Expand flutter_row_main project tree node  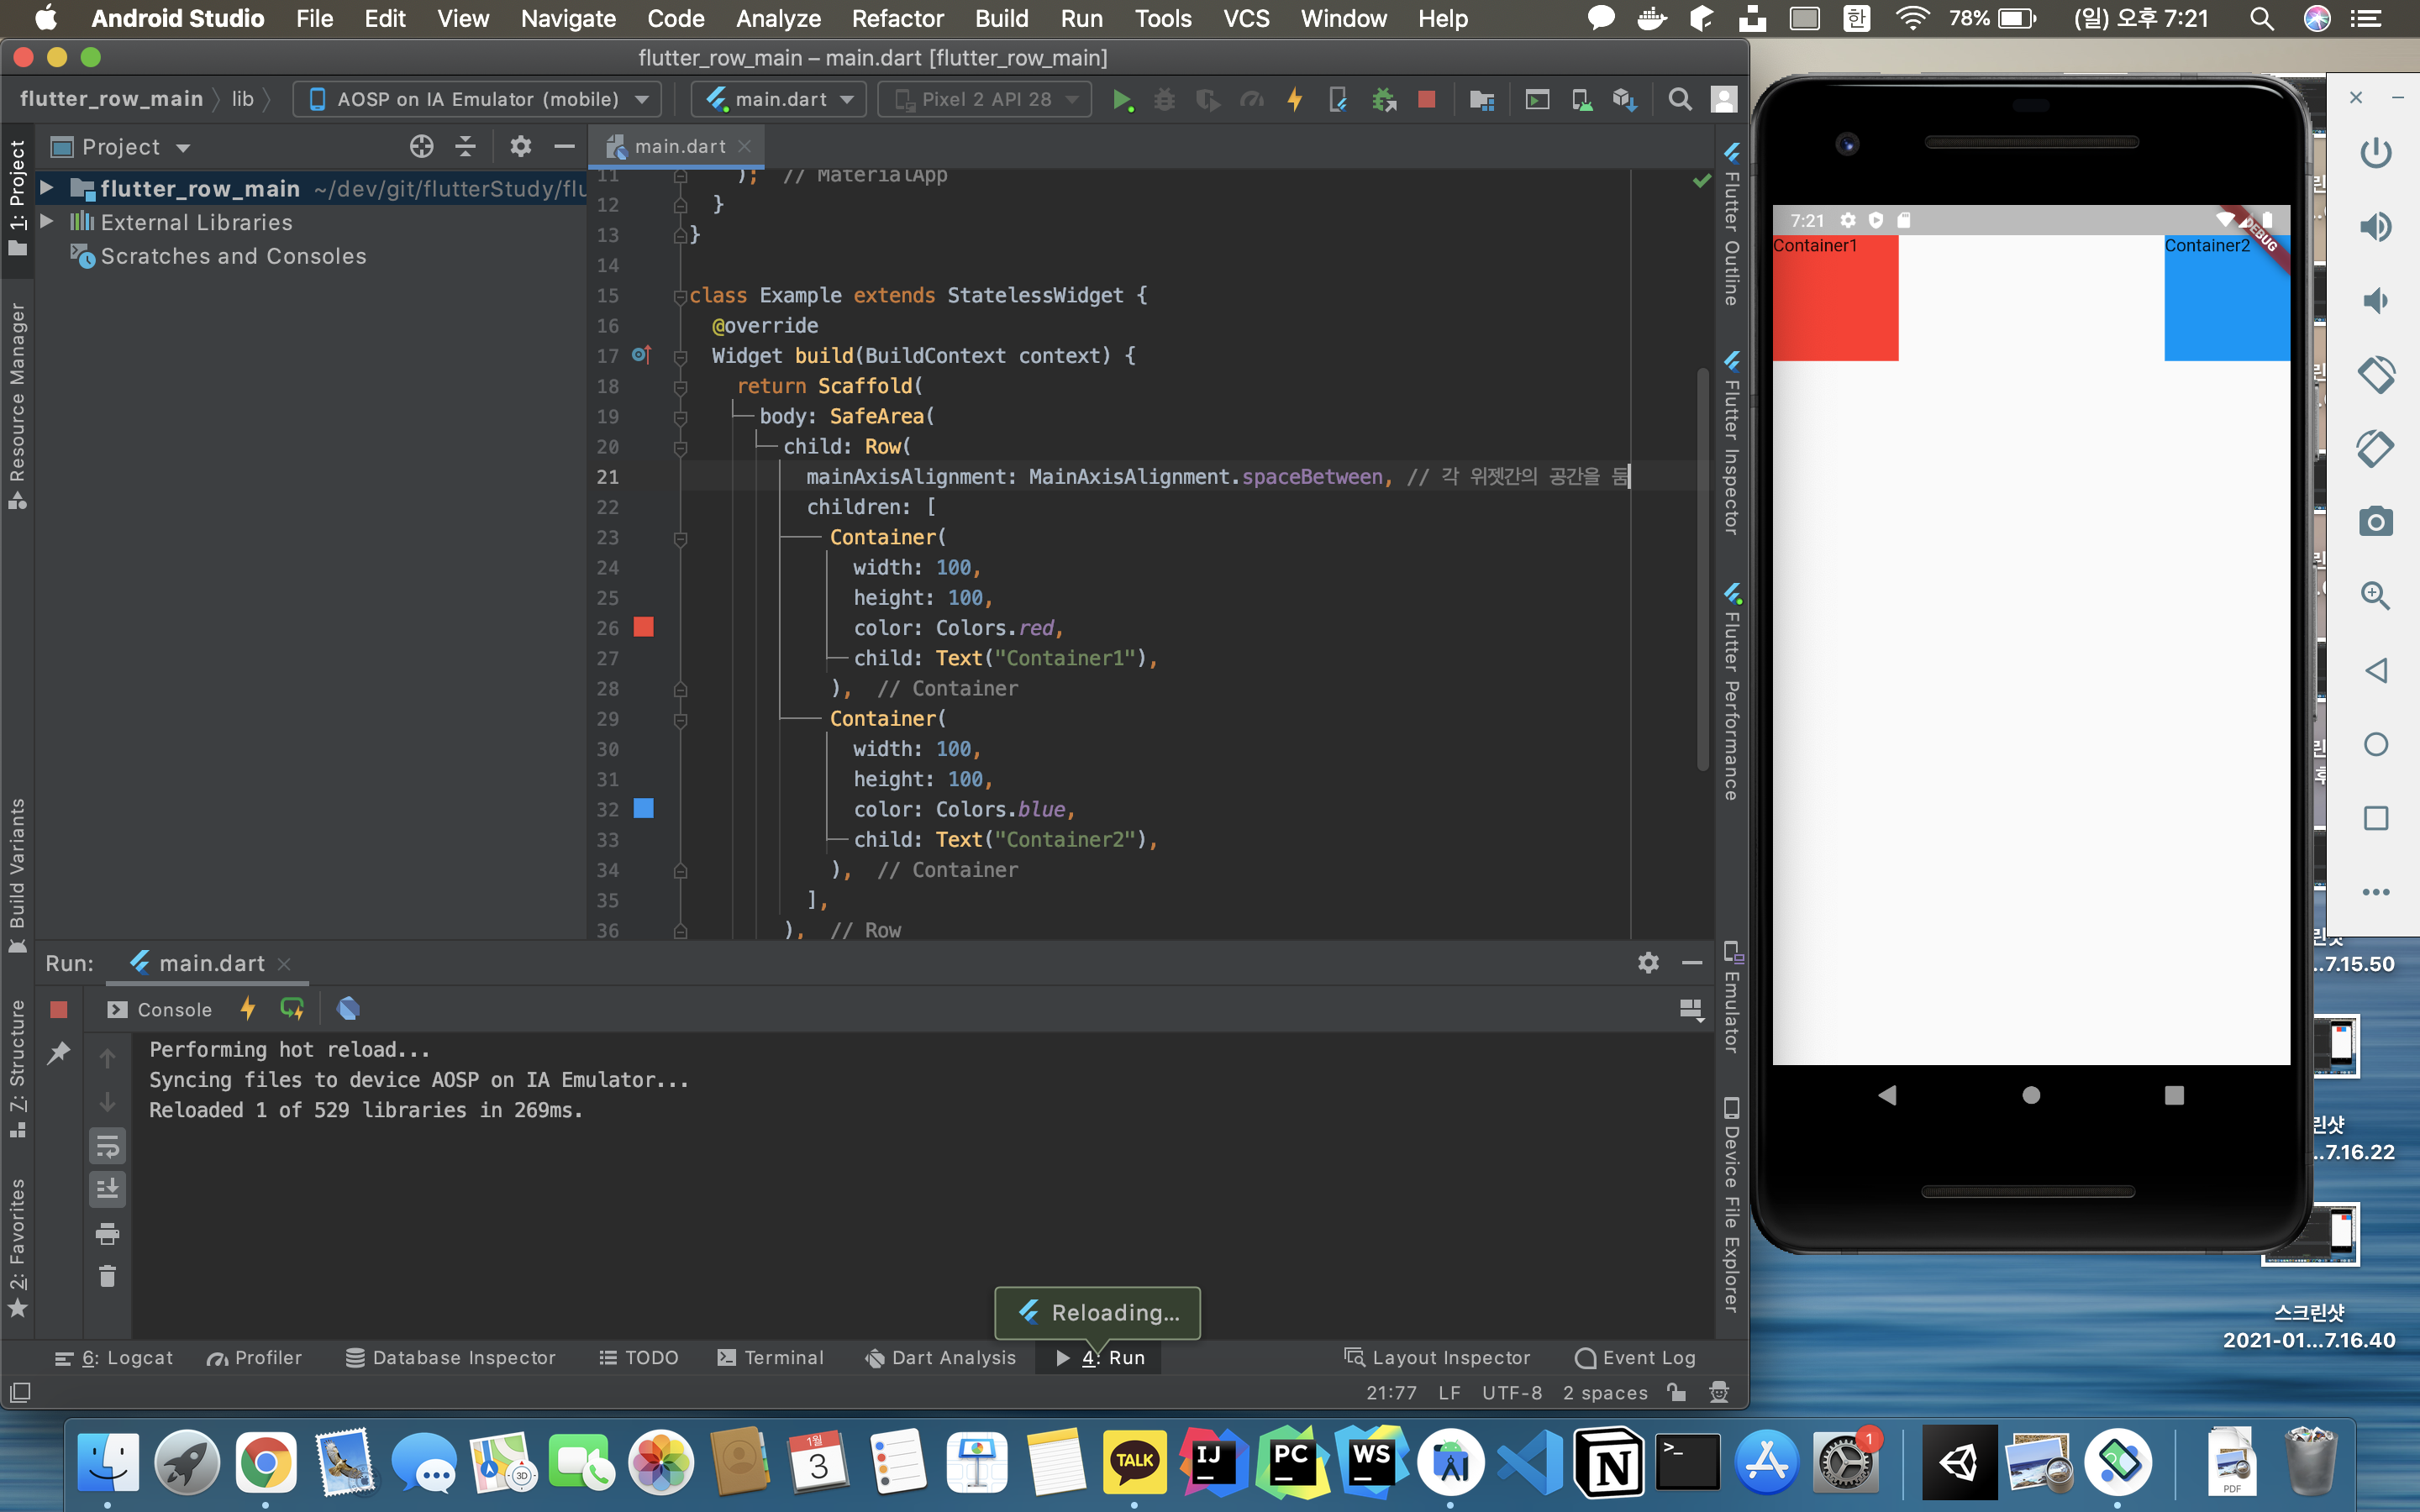[x=46, y=188]
